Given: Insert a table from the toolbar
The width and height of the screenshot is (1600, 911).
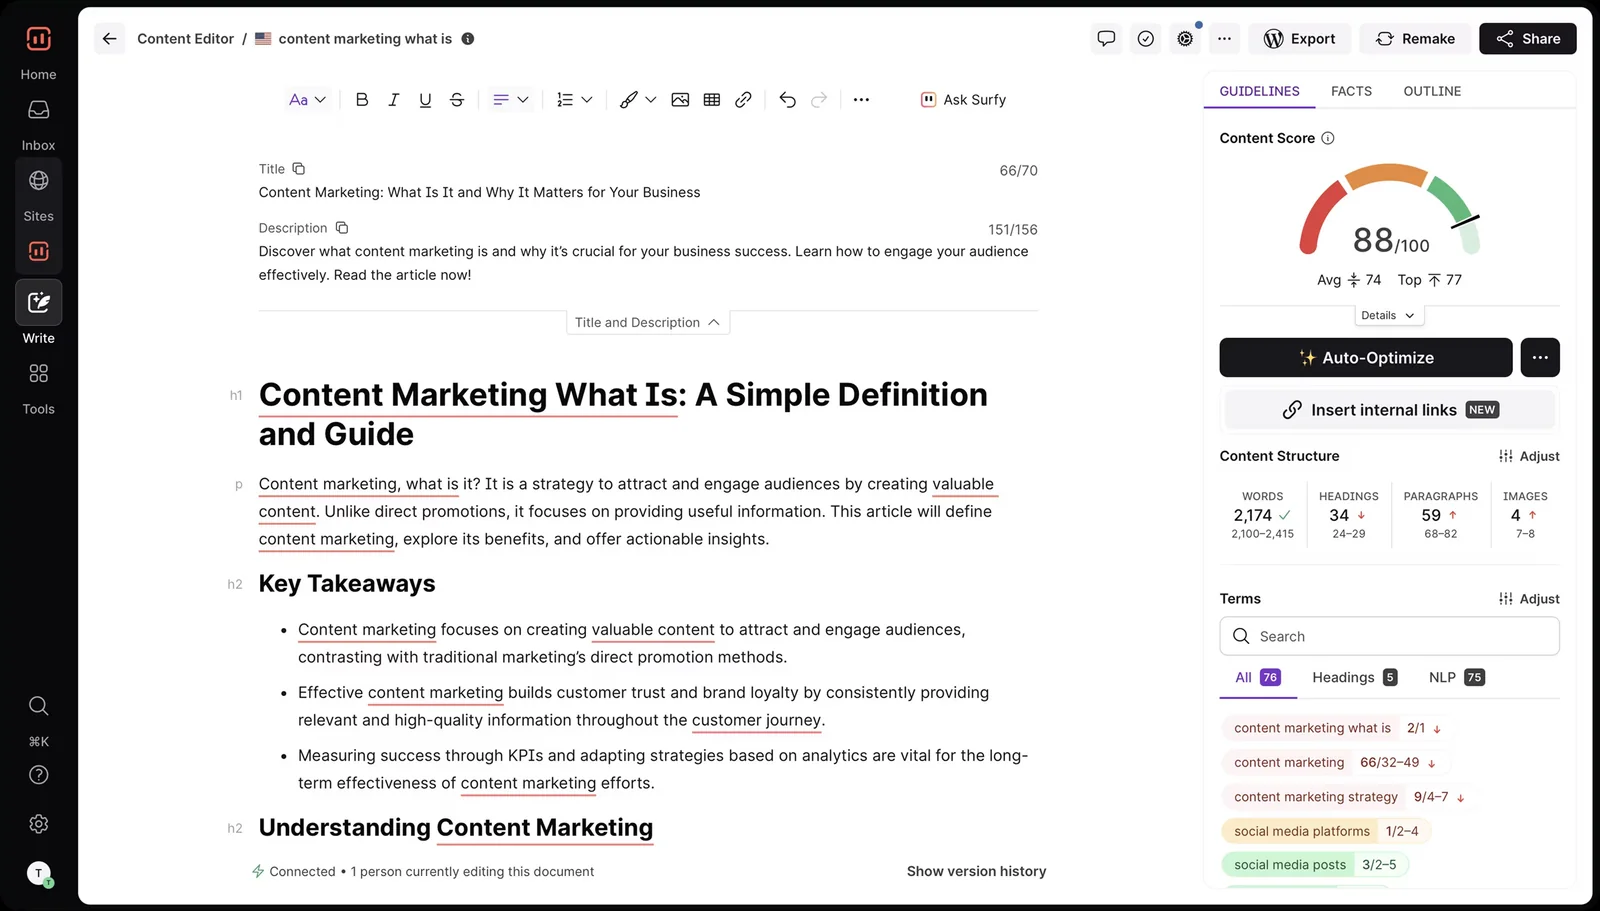Looking at the screenshot, I should click(x=711, y=99).
